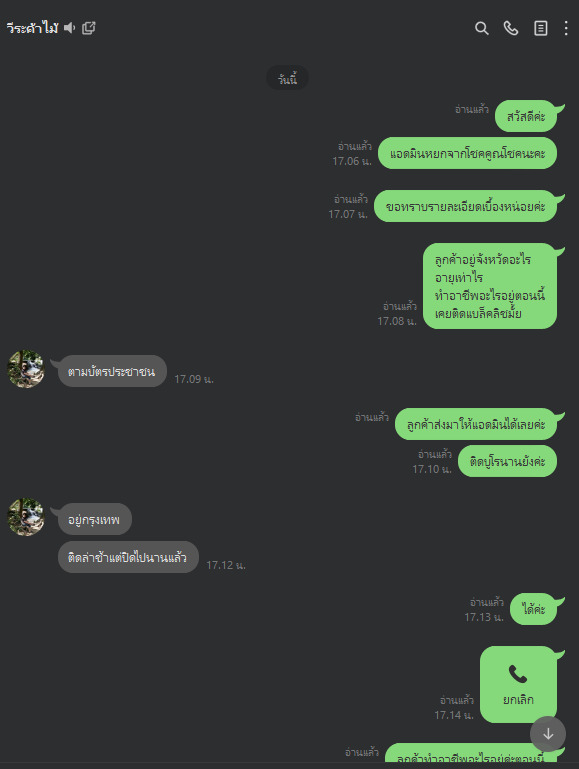
Task: Click the cancelled call phone icon bubble
Action: pos(518,684)
